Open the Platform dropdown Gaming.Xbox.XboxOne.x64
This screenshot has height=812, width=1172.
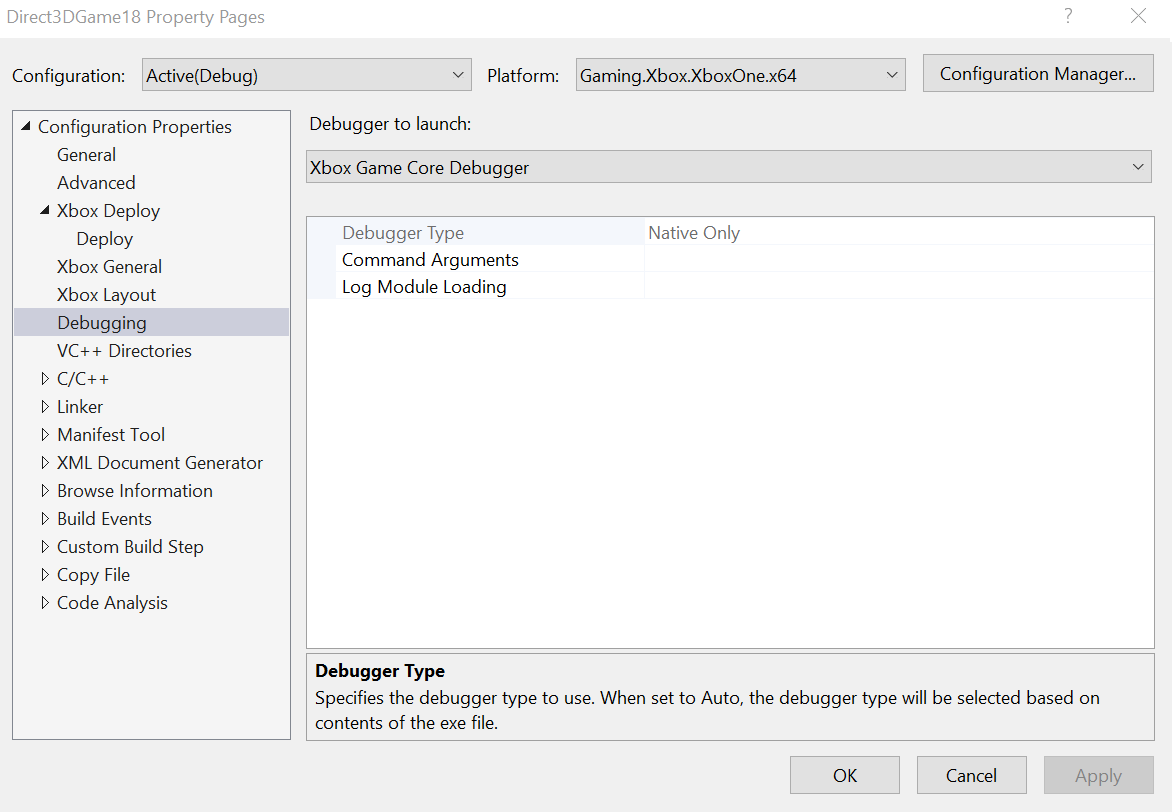point(740,75)
